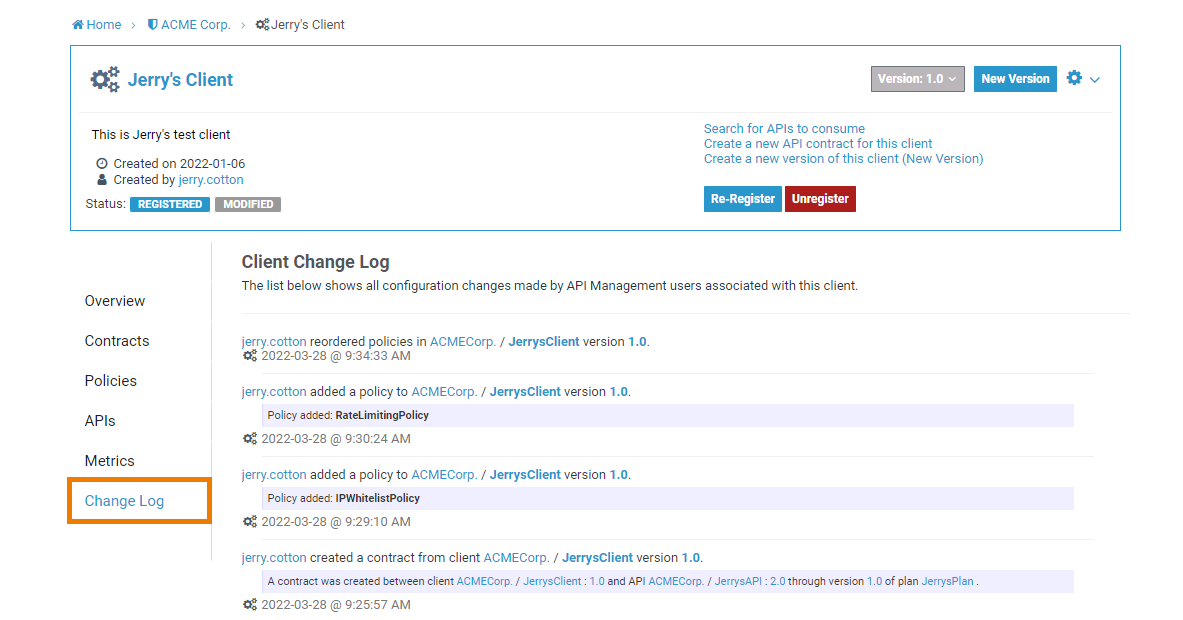Click Create a new API contract link
This screenshot has width=1183, height=620.
818,144
